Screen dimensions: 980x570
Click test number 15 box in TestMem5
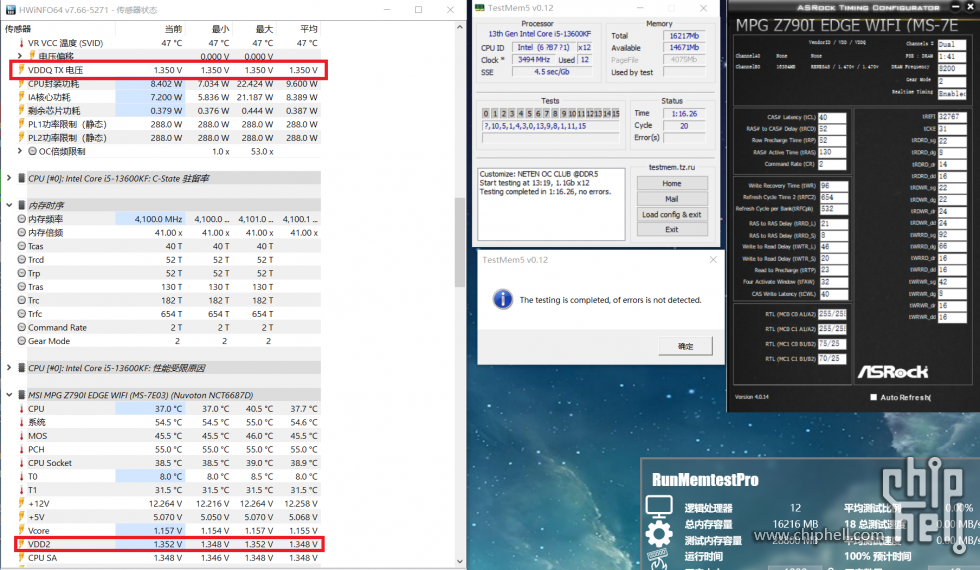pos(616,114)
